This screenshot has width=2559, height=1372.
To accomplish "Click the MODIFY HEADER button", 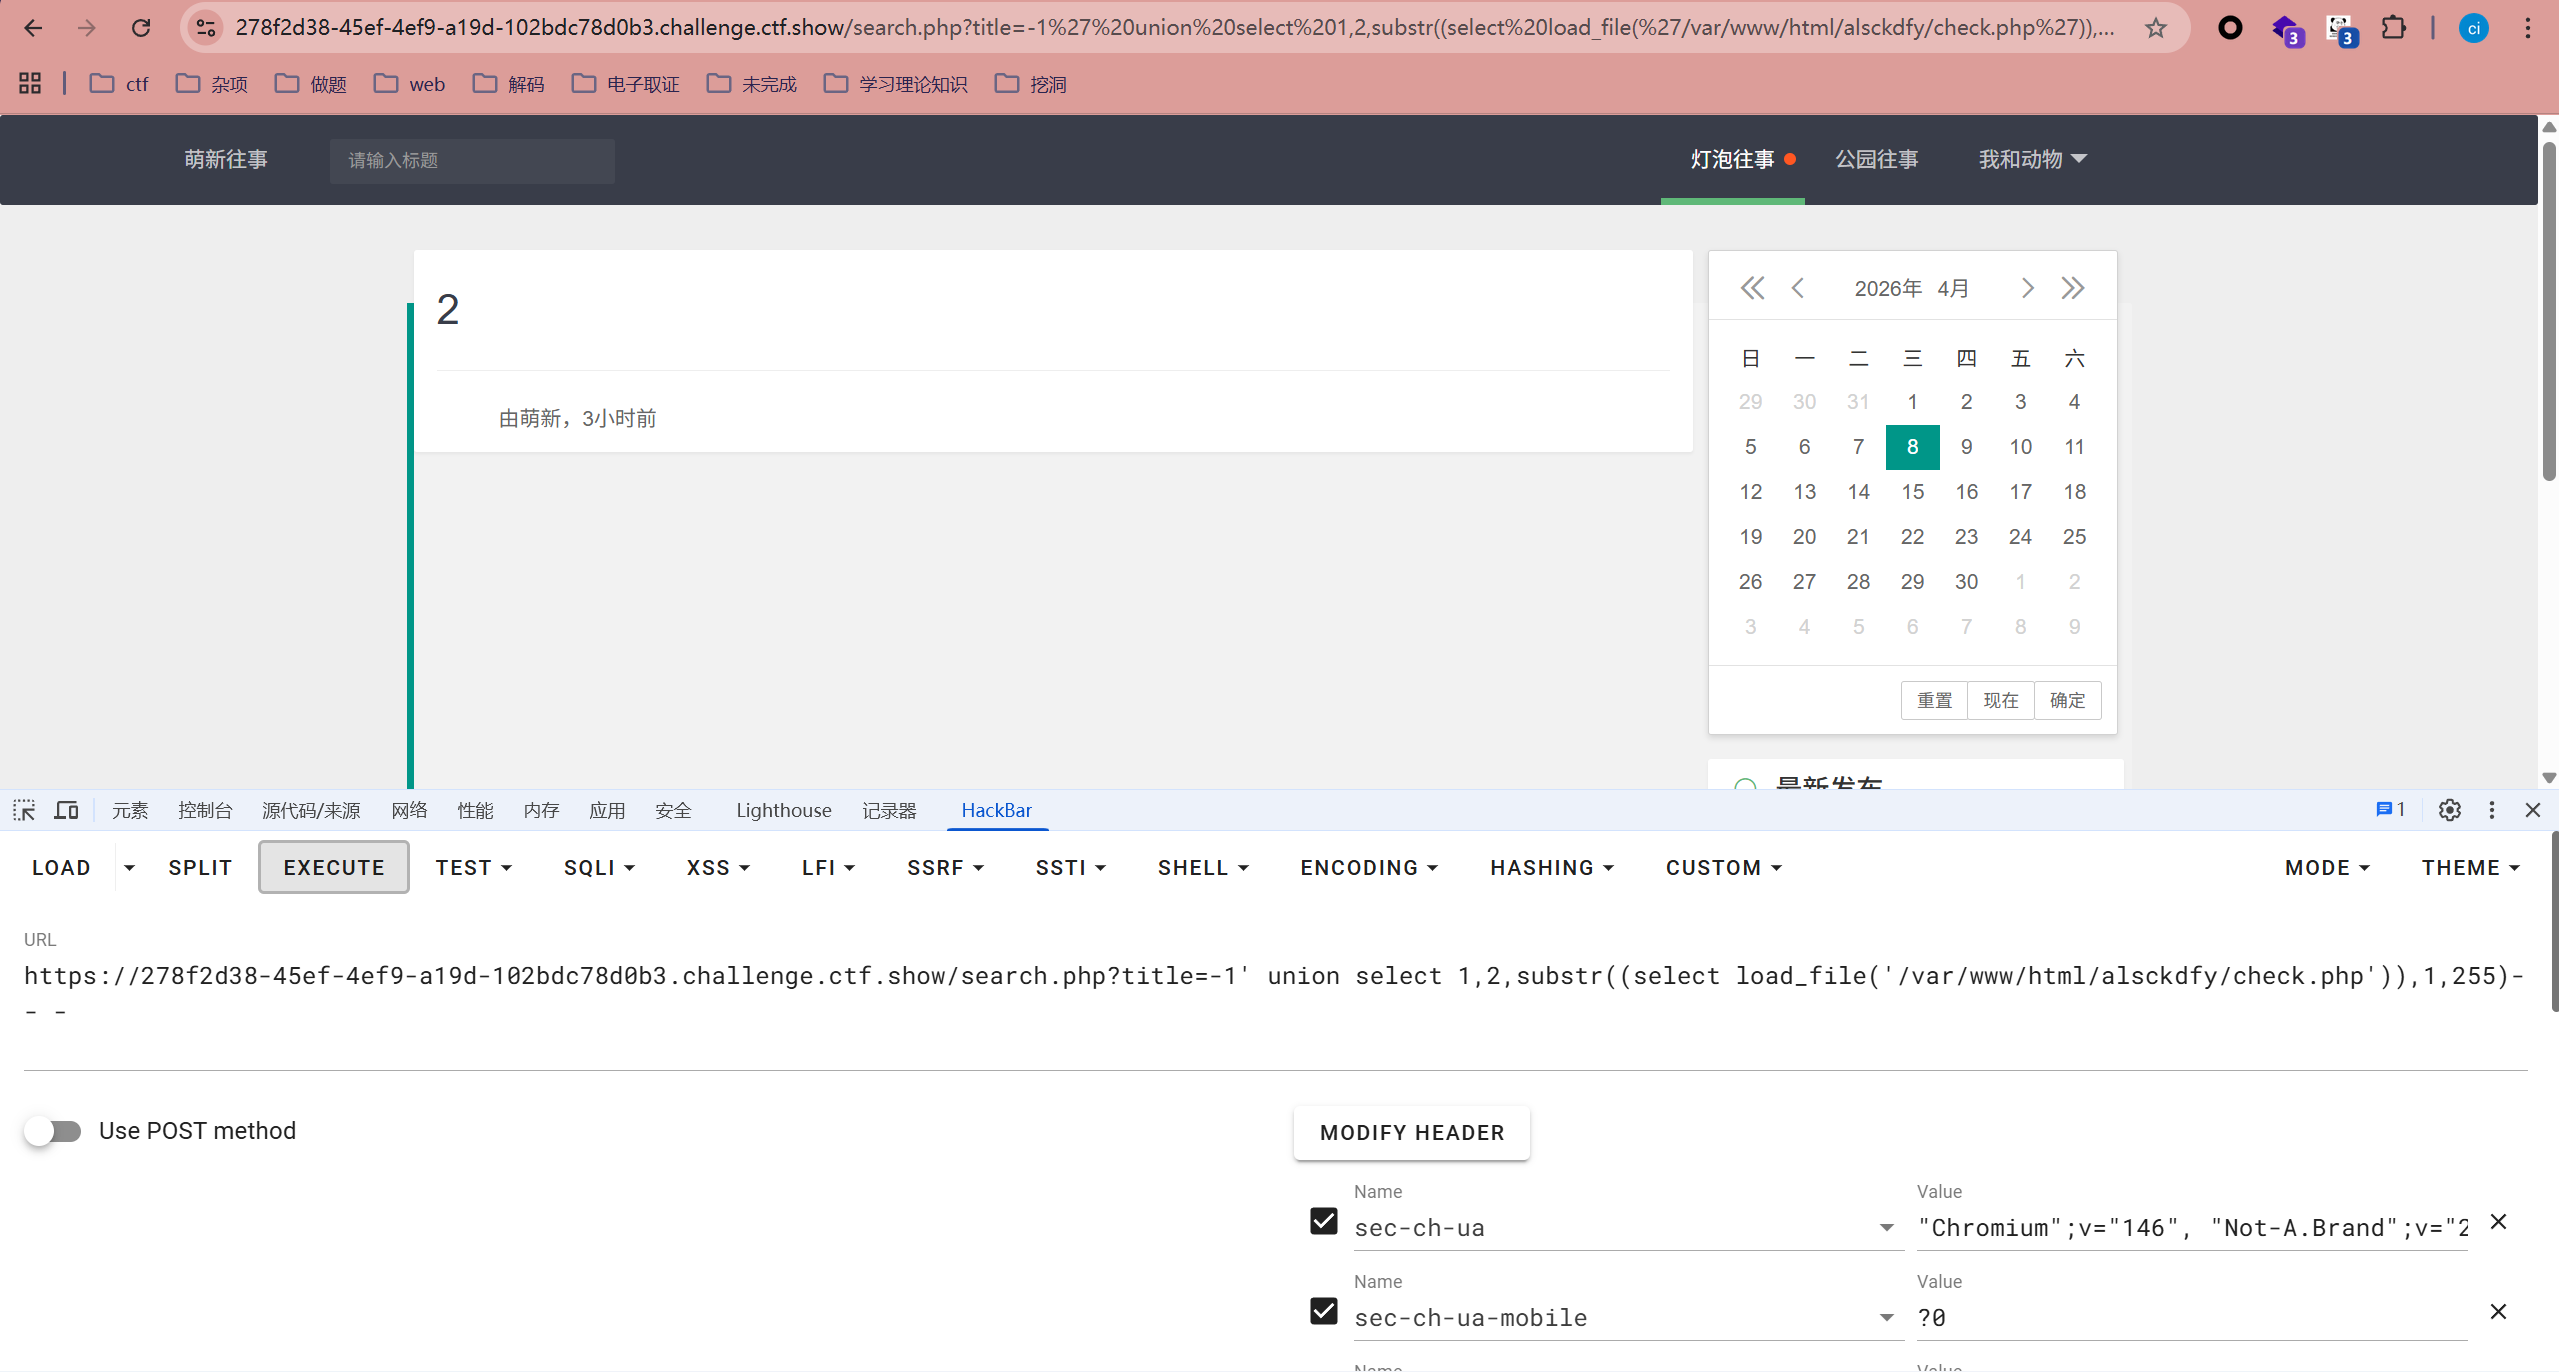I will click(1411, 1133).
